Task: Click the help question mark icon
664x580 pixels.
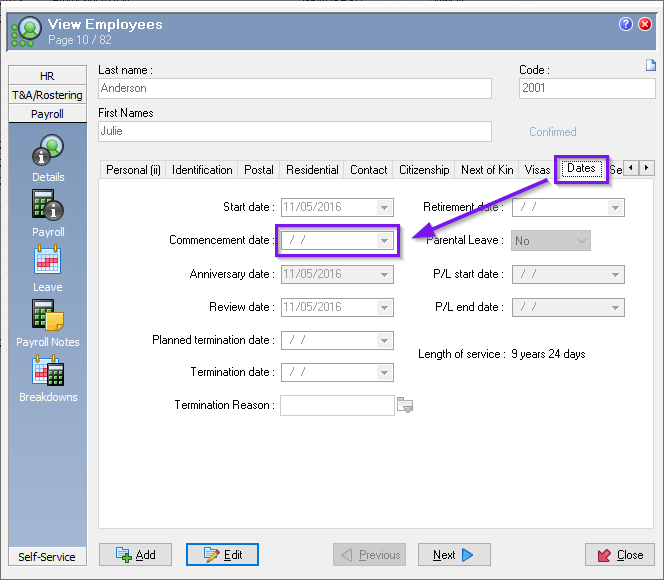Action: (x=626, y=24)
